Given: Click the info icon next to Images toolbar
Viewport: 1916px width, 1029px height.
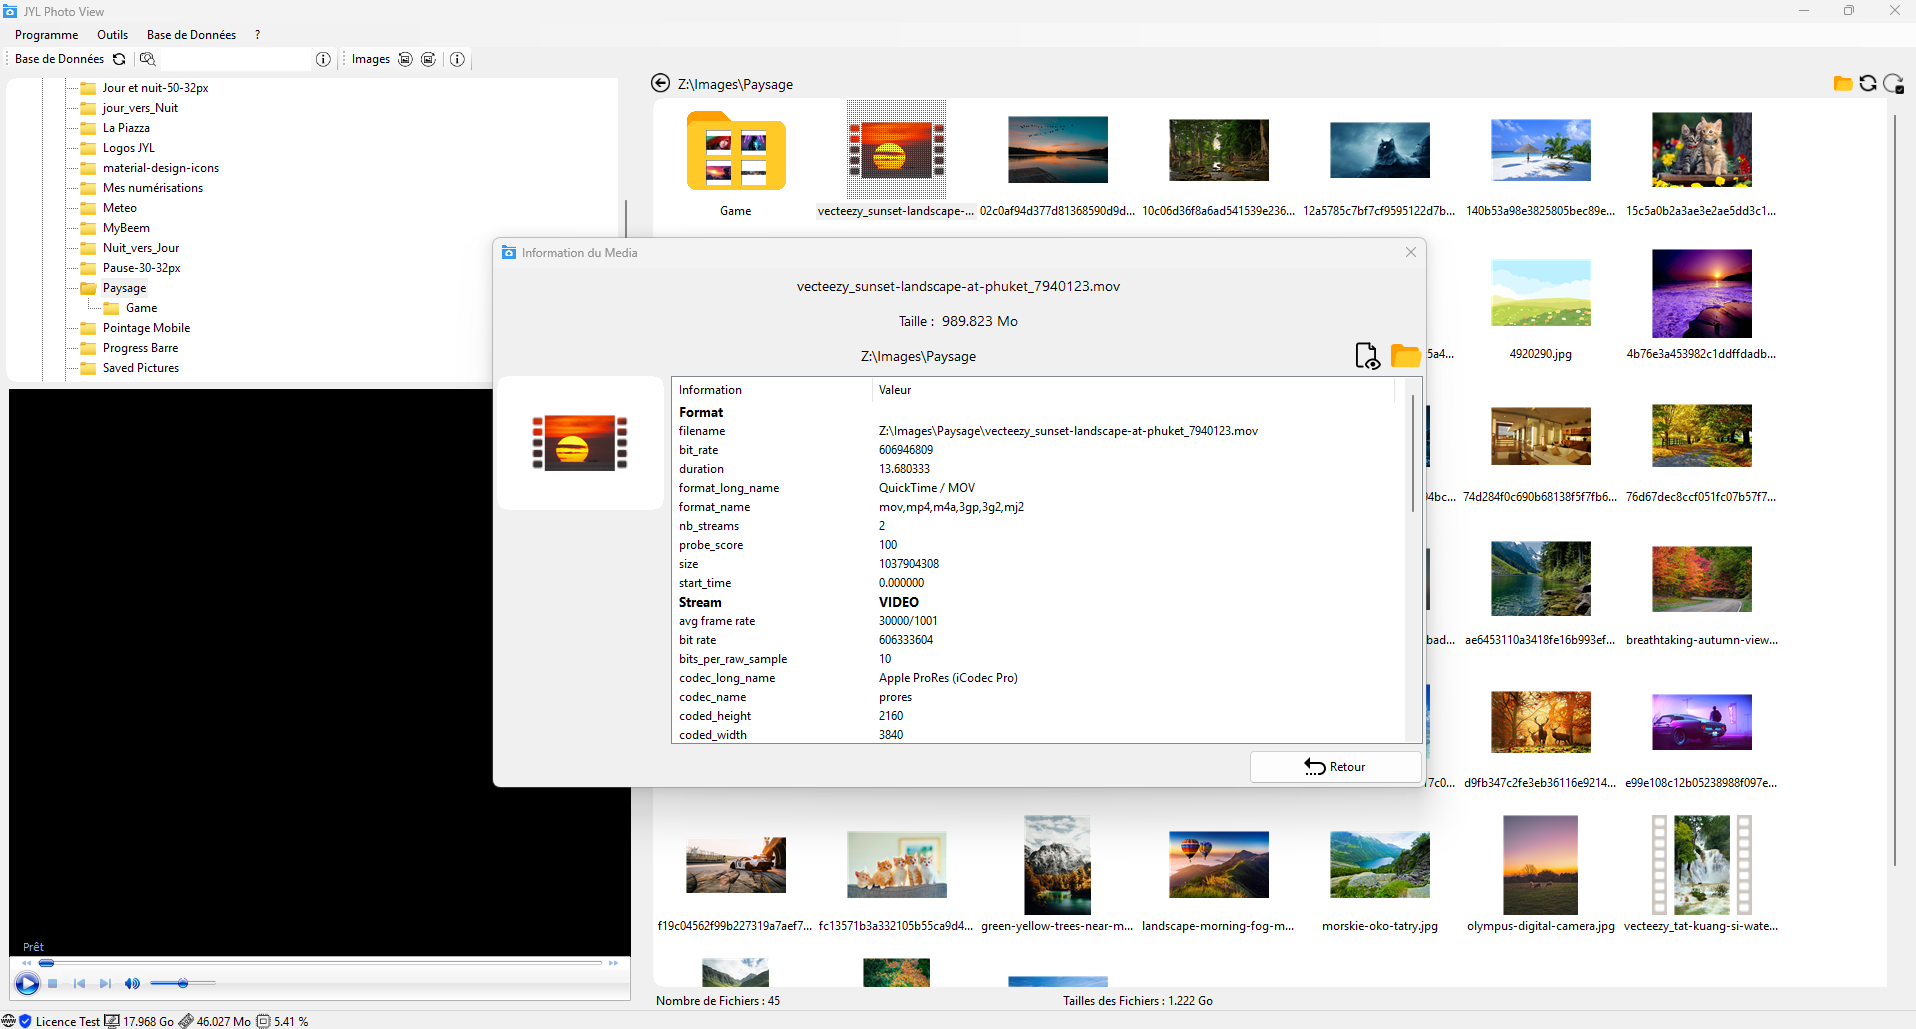Looking at the screenshot, I should pyautogui.click(x=457, y=59).
